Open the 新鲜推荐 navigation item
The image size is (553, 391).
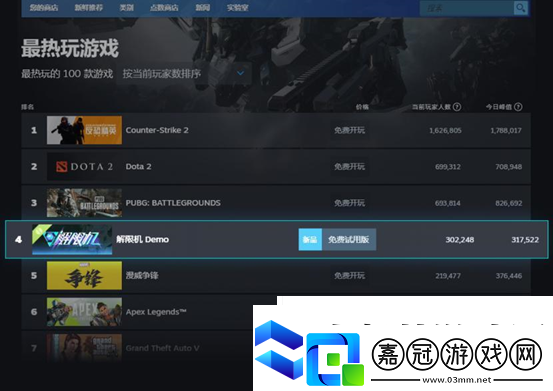point(89,7)
